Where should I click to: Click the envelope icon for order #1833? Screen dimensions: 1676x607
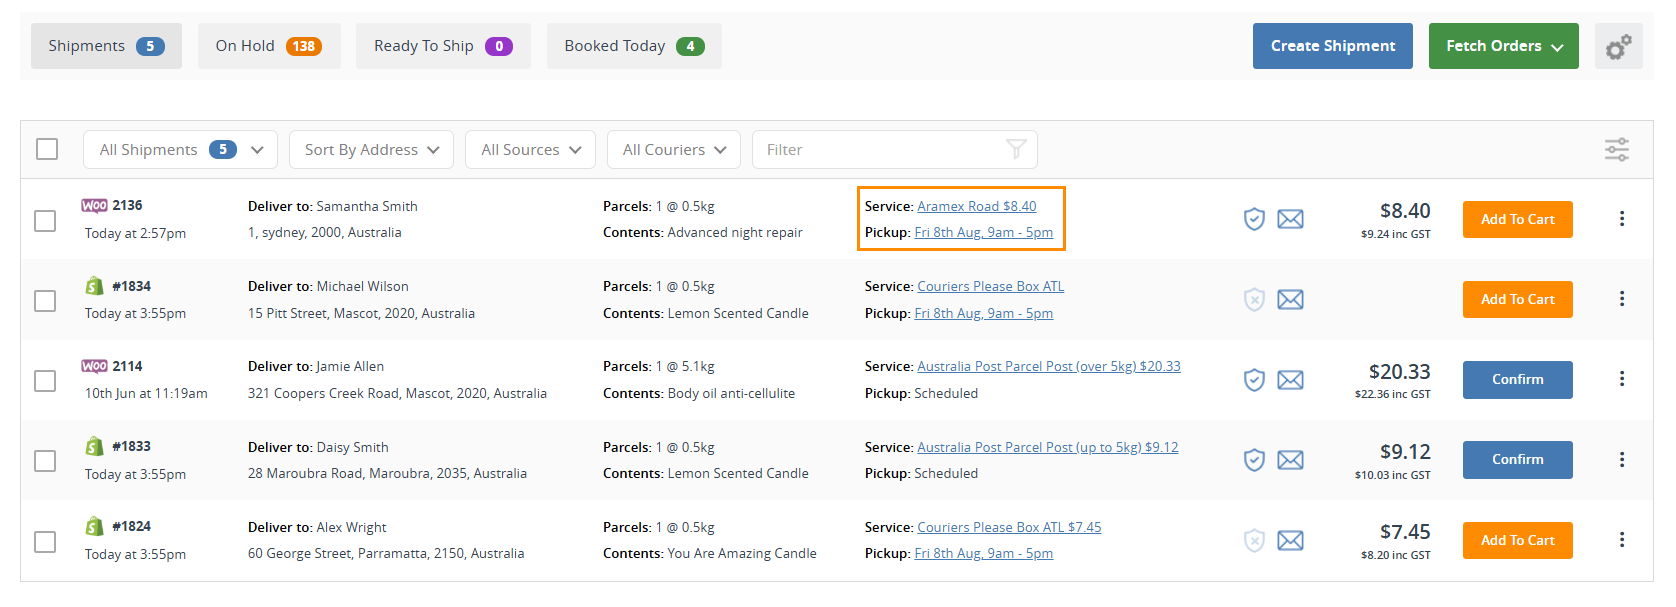(1290, 460)
